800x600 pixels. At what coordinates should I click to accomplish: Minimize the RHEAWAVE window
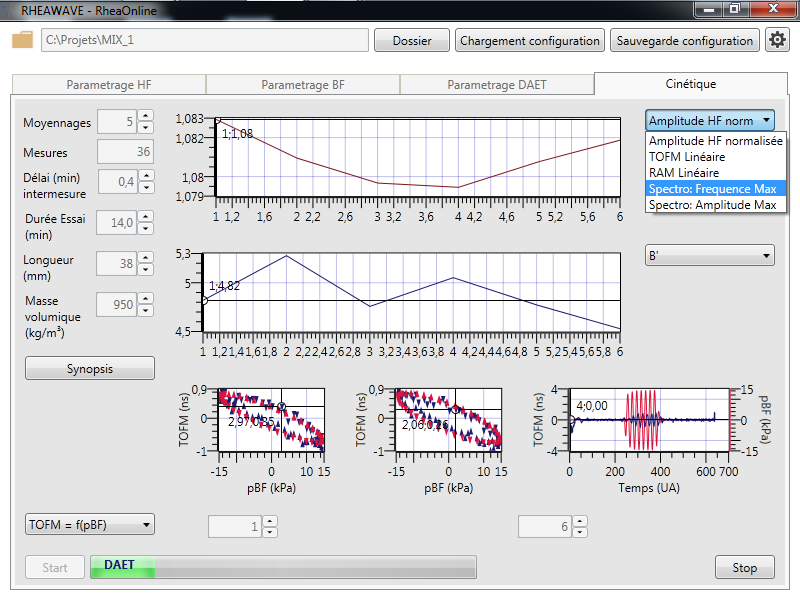709,9
